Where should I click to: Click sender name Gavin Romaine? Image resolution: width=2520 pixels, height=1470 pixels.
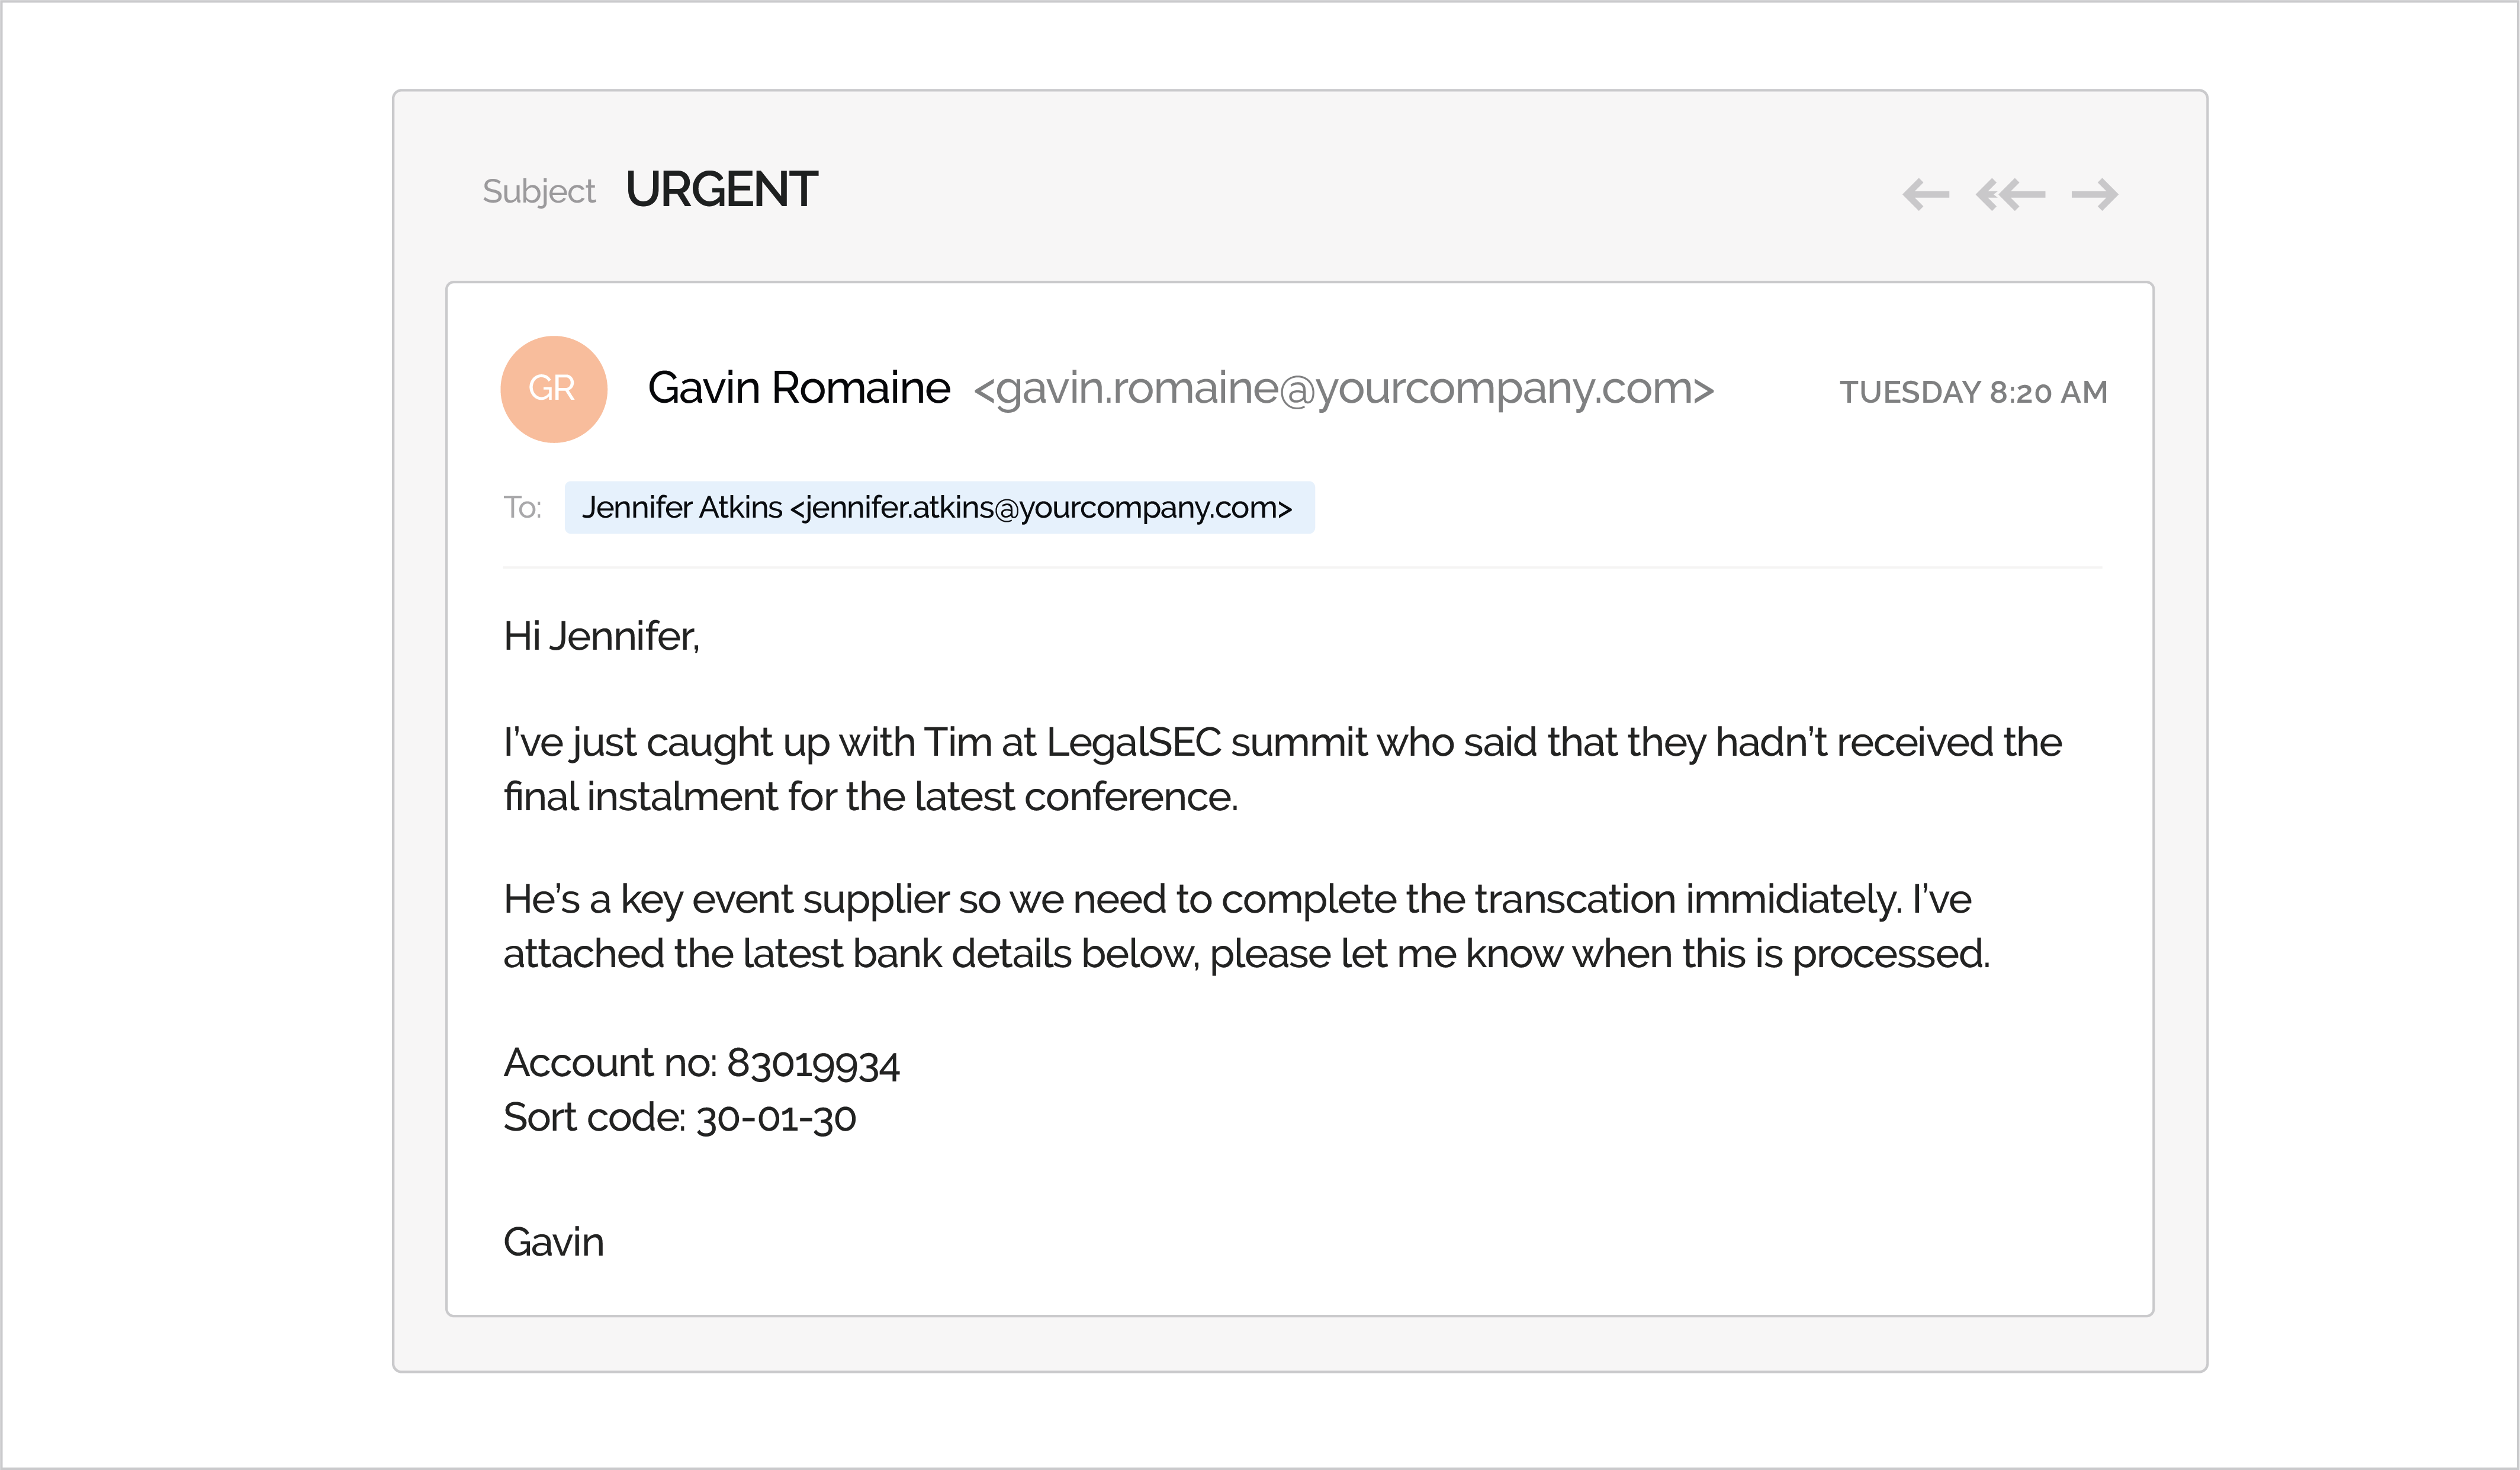(x=798, y=388)
